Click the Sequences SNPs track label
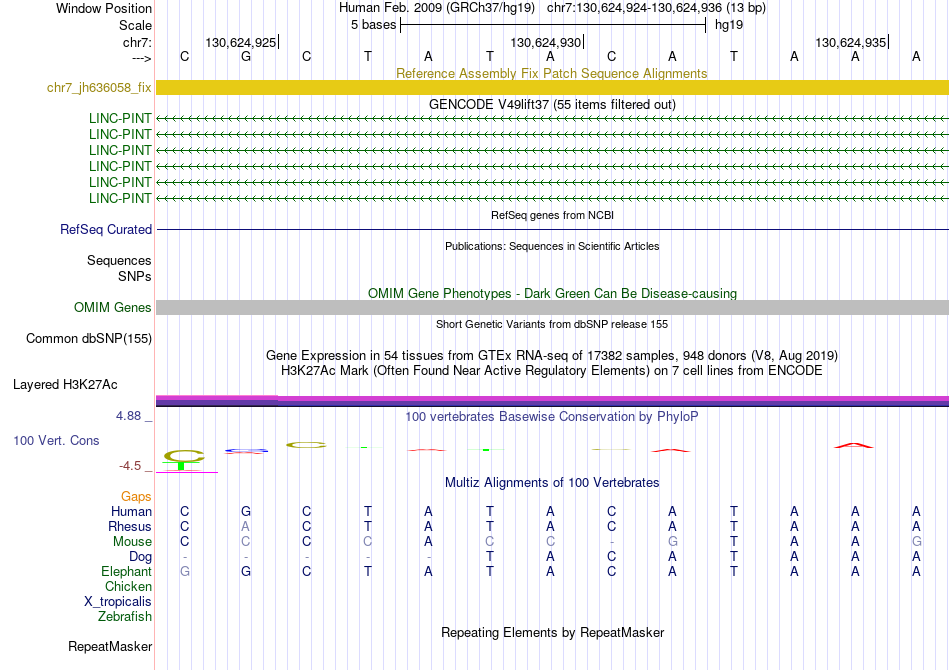This screenshot has height=670, width=950. click(119, 268)
